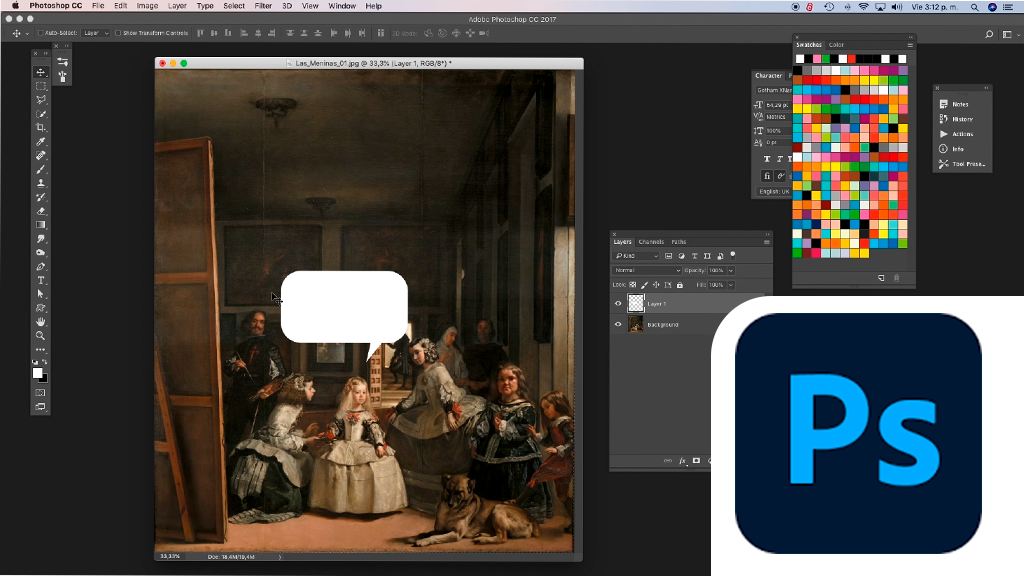This screenshot has height=576, width=1024.
Task: Select the Horizontal Type tool
Action: click(x=41, y=281)
